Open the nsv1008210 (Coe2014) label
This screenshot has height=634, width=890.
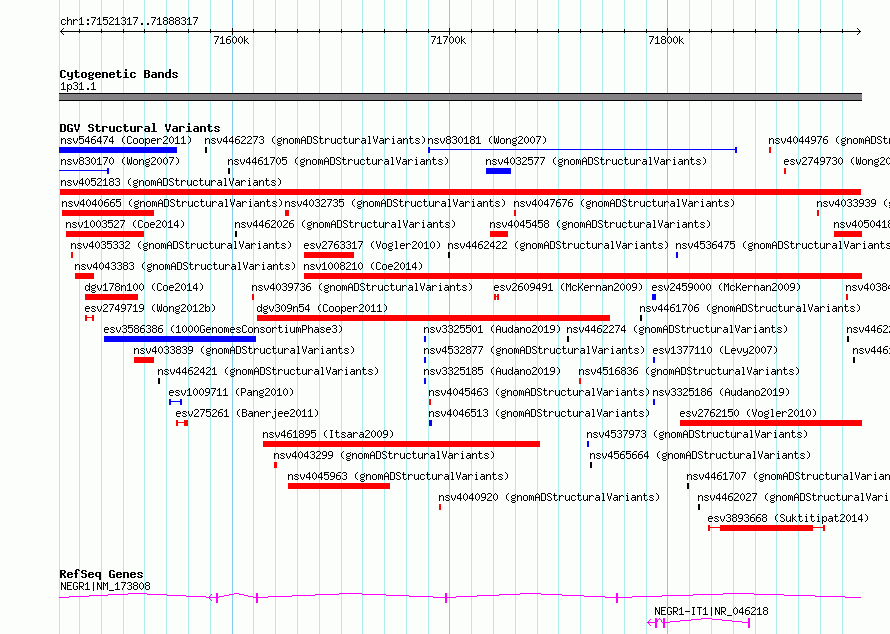click(x=363, y=266)
